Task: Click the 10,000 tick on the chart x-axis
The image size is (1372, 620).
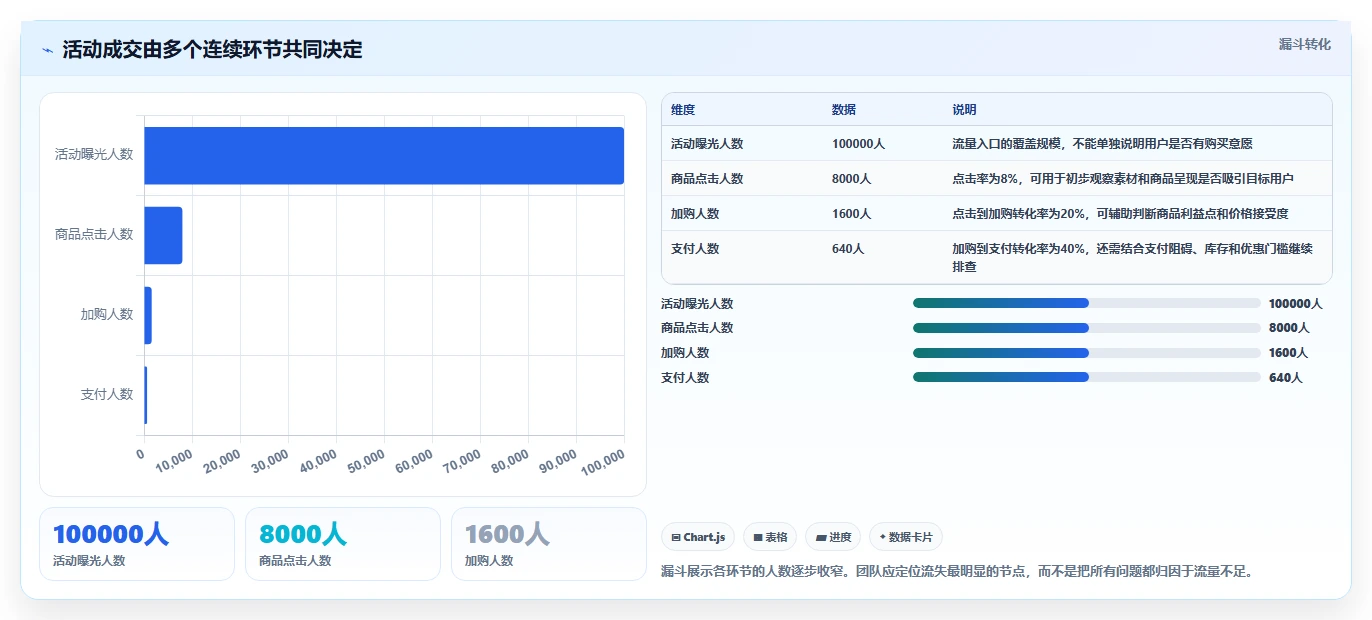Action: pyautogui.click(x=174, y=461)
